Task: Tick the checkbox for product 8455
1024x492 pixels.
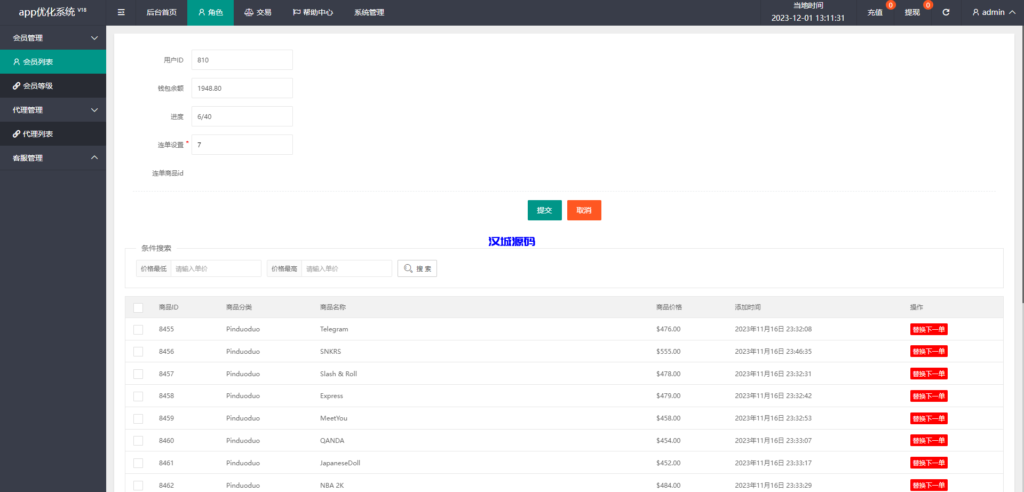Action: click(x=138, y=329)
